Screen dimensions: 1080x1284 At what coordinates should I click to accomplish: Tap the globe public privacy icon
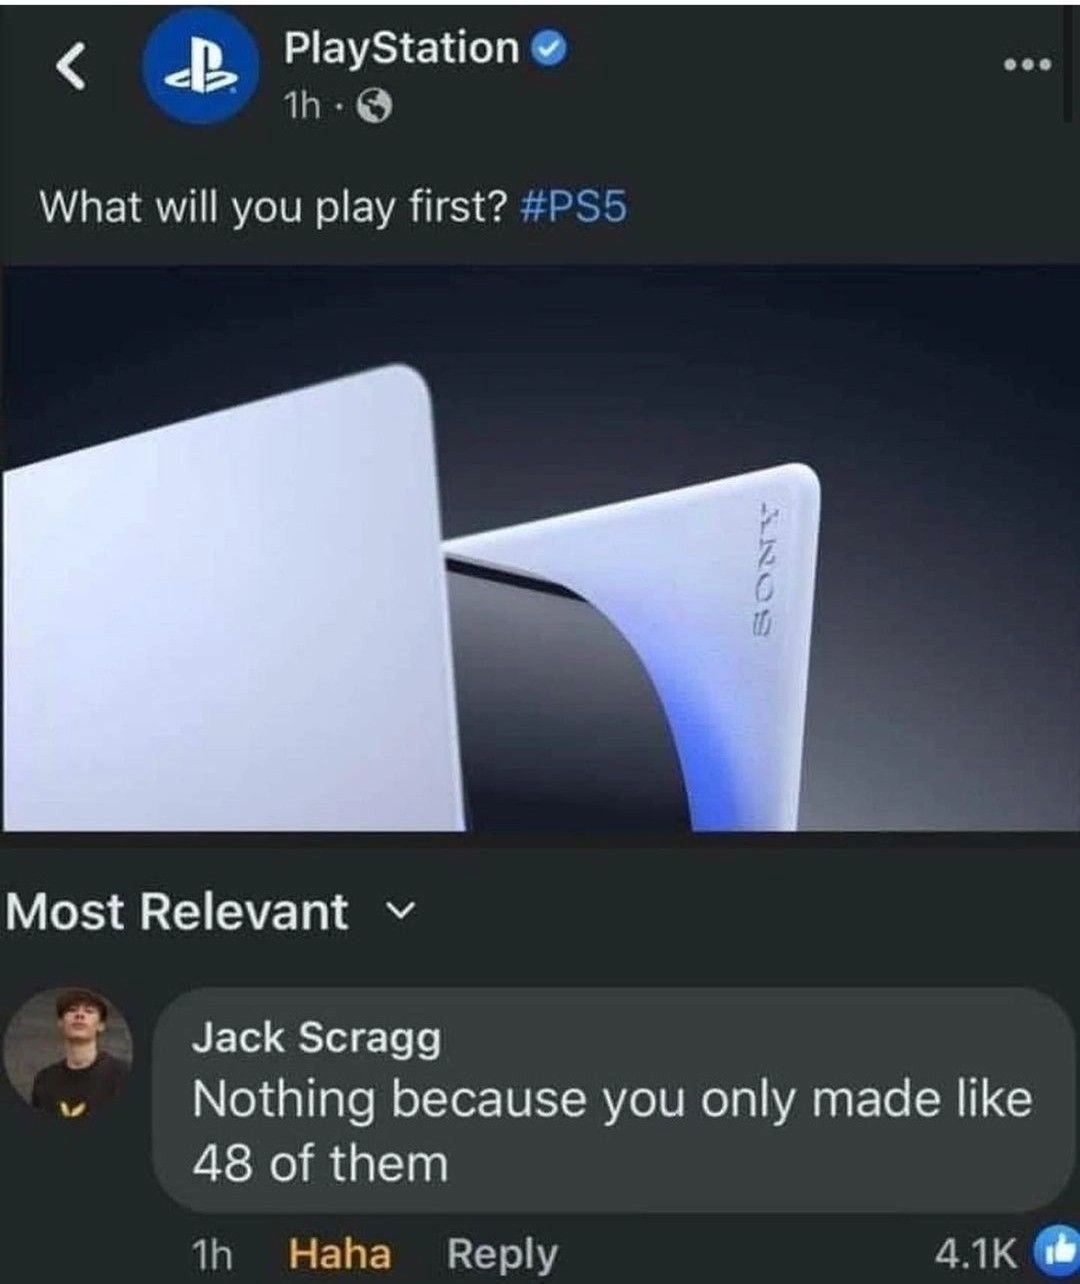click(x=375, y=106)
